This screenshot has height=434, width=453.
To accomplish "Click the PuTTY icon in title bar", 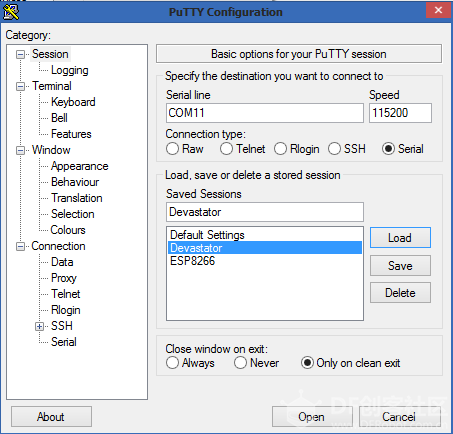I will [11, 12].
